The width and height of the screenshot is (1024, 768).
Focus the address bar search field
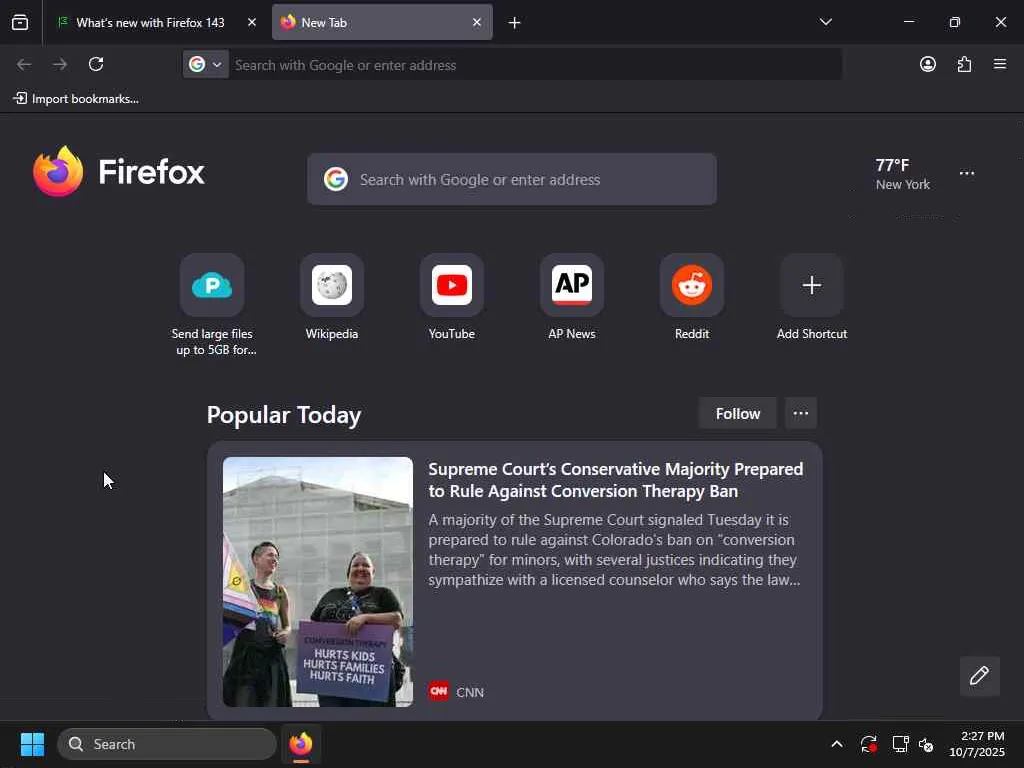pos(534,65)
